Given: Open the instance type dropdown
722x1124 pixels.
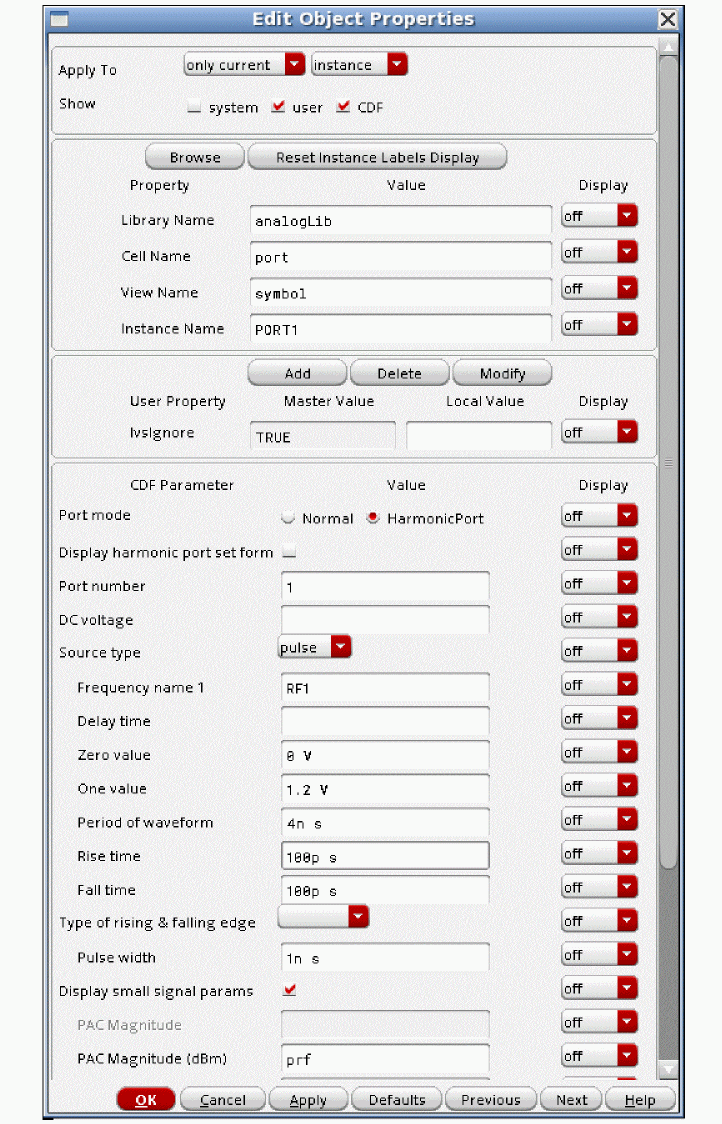Looking at the screenshot, I should click(359, 65).
